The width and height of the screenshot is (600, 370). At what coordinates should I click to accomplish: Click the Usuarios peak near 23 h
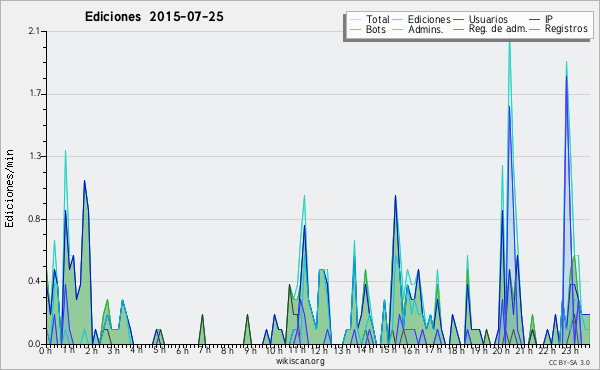click(x=567, y=78)
